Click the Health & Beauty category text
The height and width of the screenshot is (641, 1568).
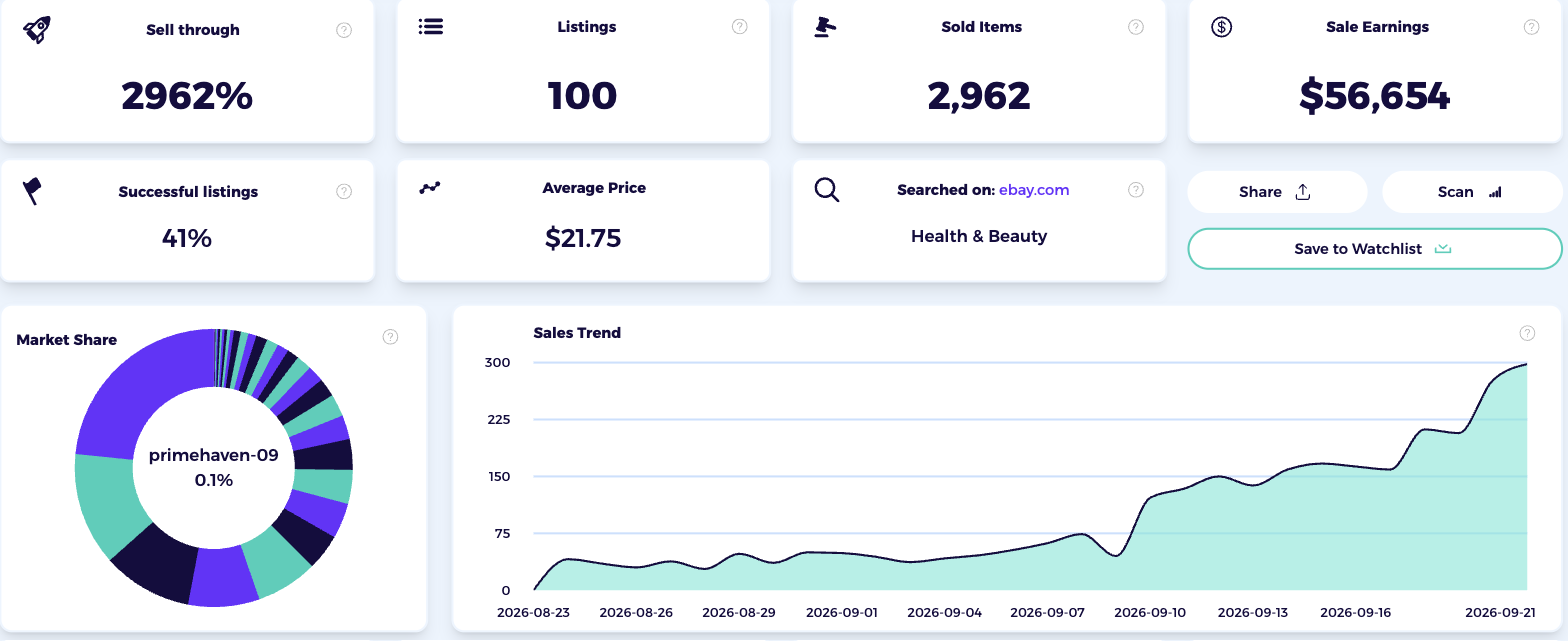coord(979,237)
